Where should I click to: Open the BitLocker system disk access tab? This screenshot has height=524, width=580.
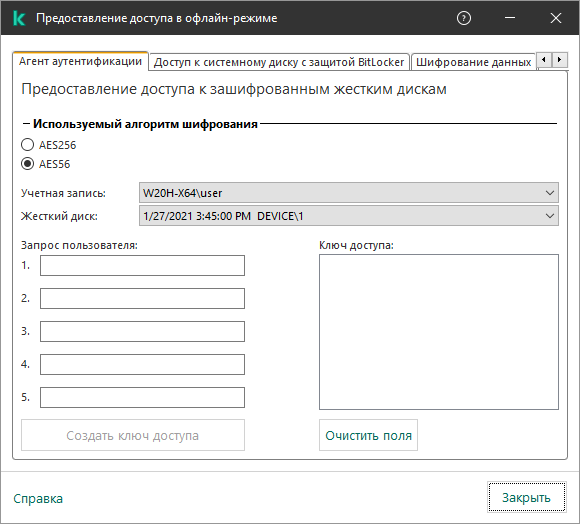279,62
